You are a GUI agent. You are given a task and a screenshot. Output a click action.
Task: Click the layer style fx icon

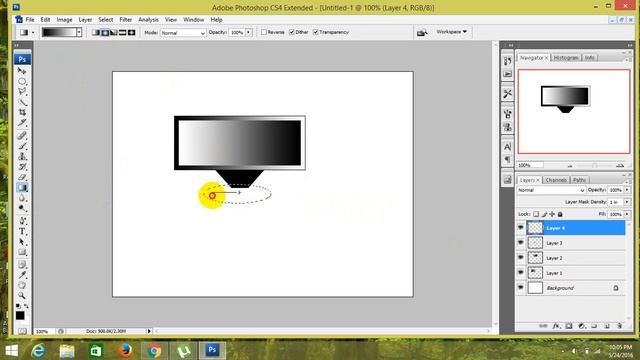point(556,326)
